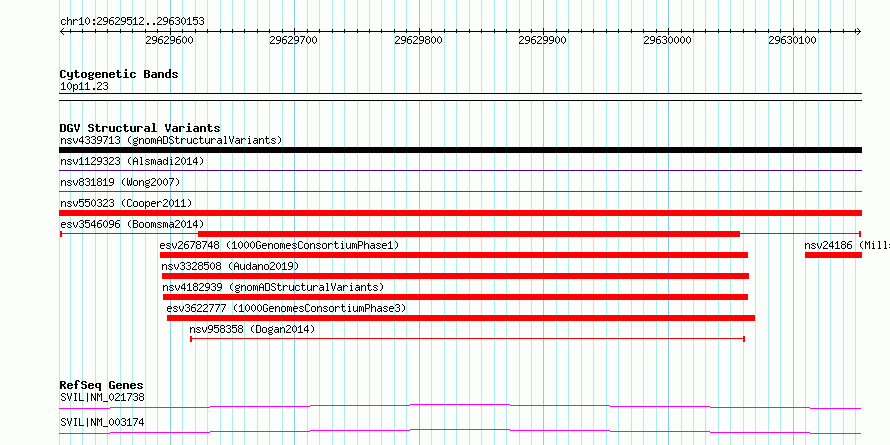The image size is (890, 445).
Task: Click the 29629900 ruler tick label
Action: pos(543,40)
